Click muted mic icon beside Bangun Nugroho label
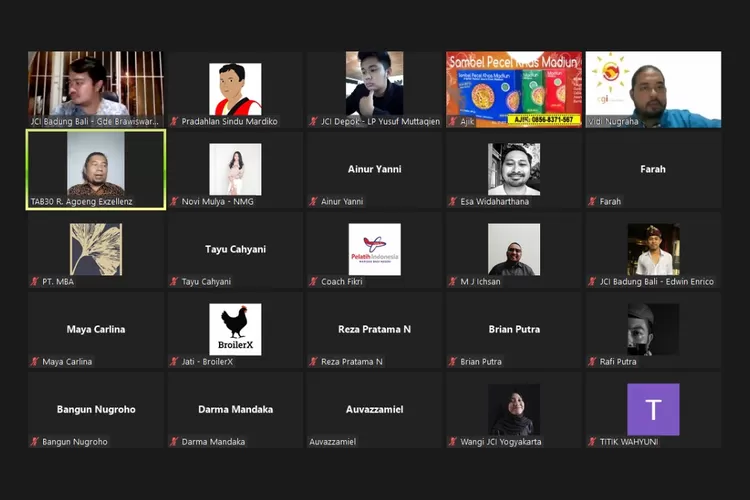Viewport: 750px width, 500px height. [x=35, y=442]
